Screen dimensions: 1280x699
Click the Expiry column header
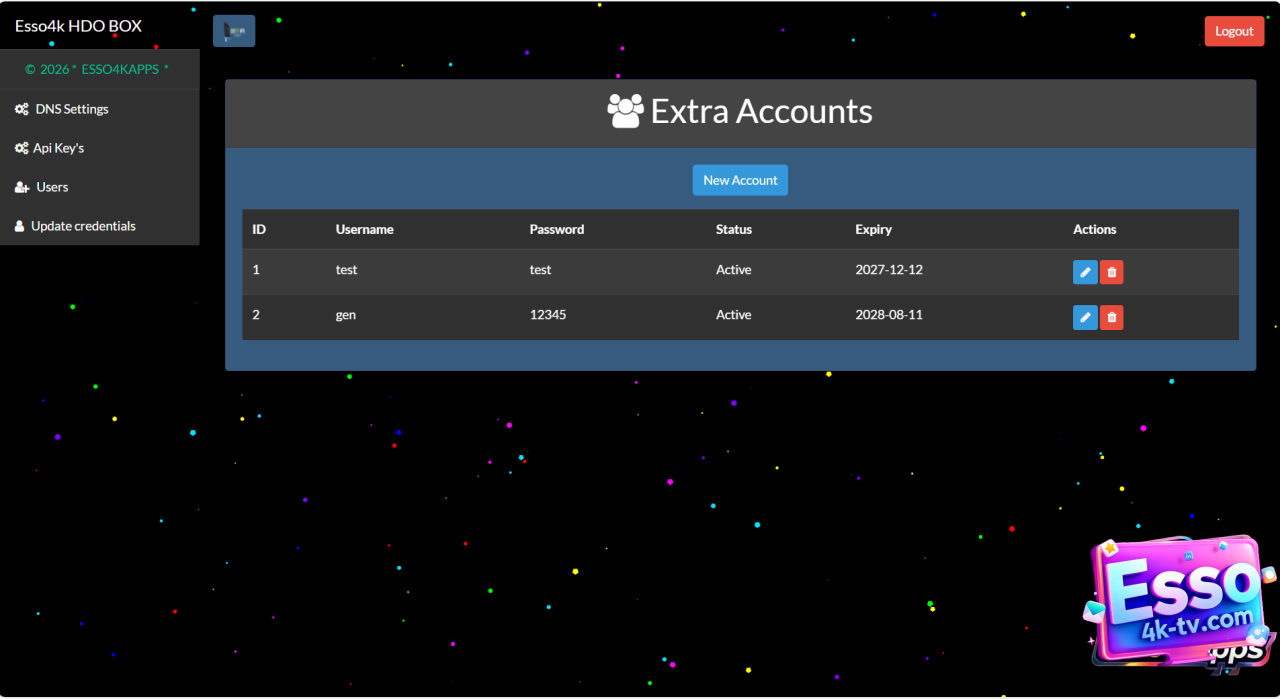point(873,229)
